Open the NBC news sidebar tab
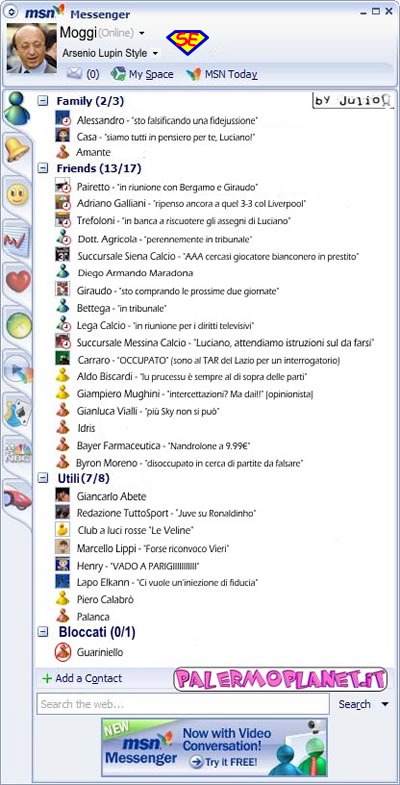 click(18, 453)
